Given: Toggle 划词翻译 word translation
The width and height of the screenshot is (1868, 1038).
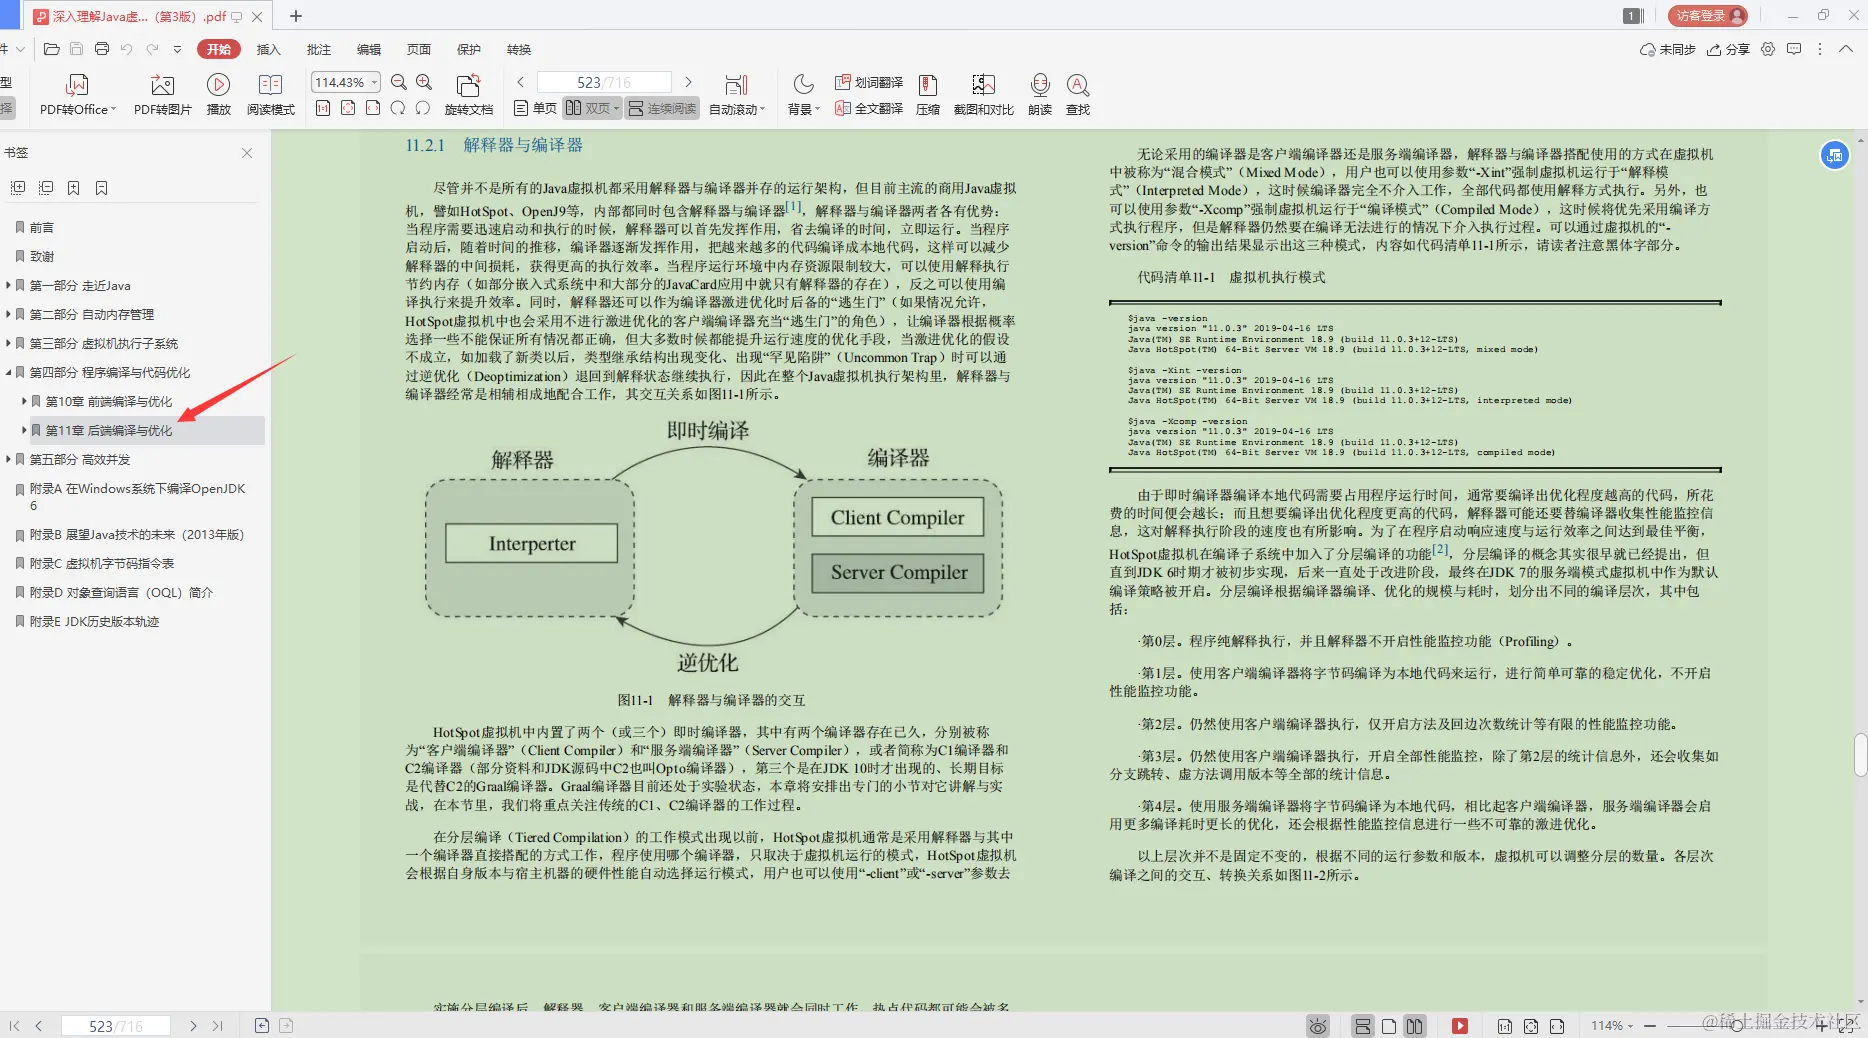Looking at the screenshot, I should [870, 82].
